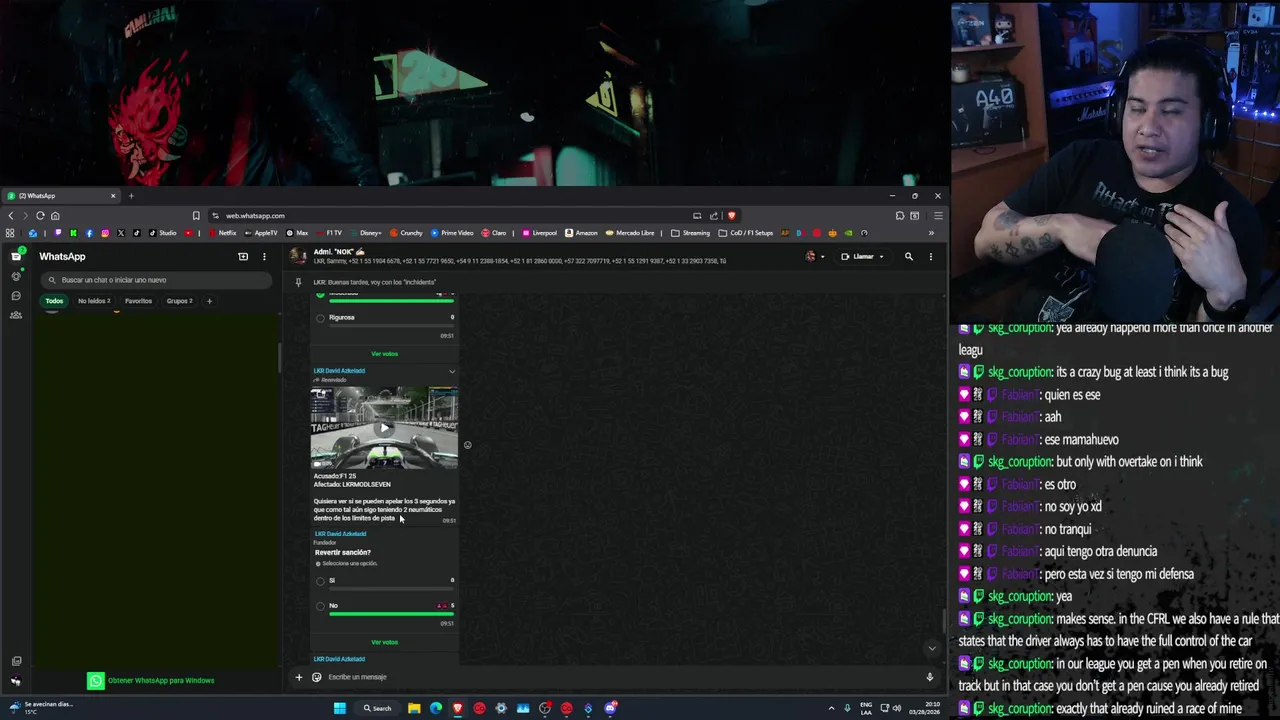Click Obtener WhatsApp para Windows

151,681
